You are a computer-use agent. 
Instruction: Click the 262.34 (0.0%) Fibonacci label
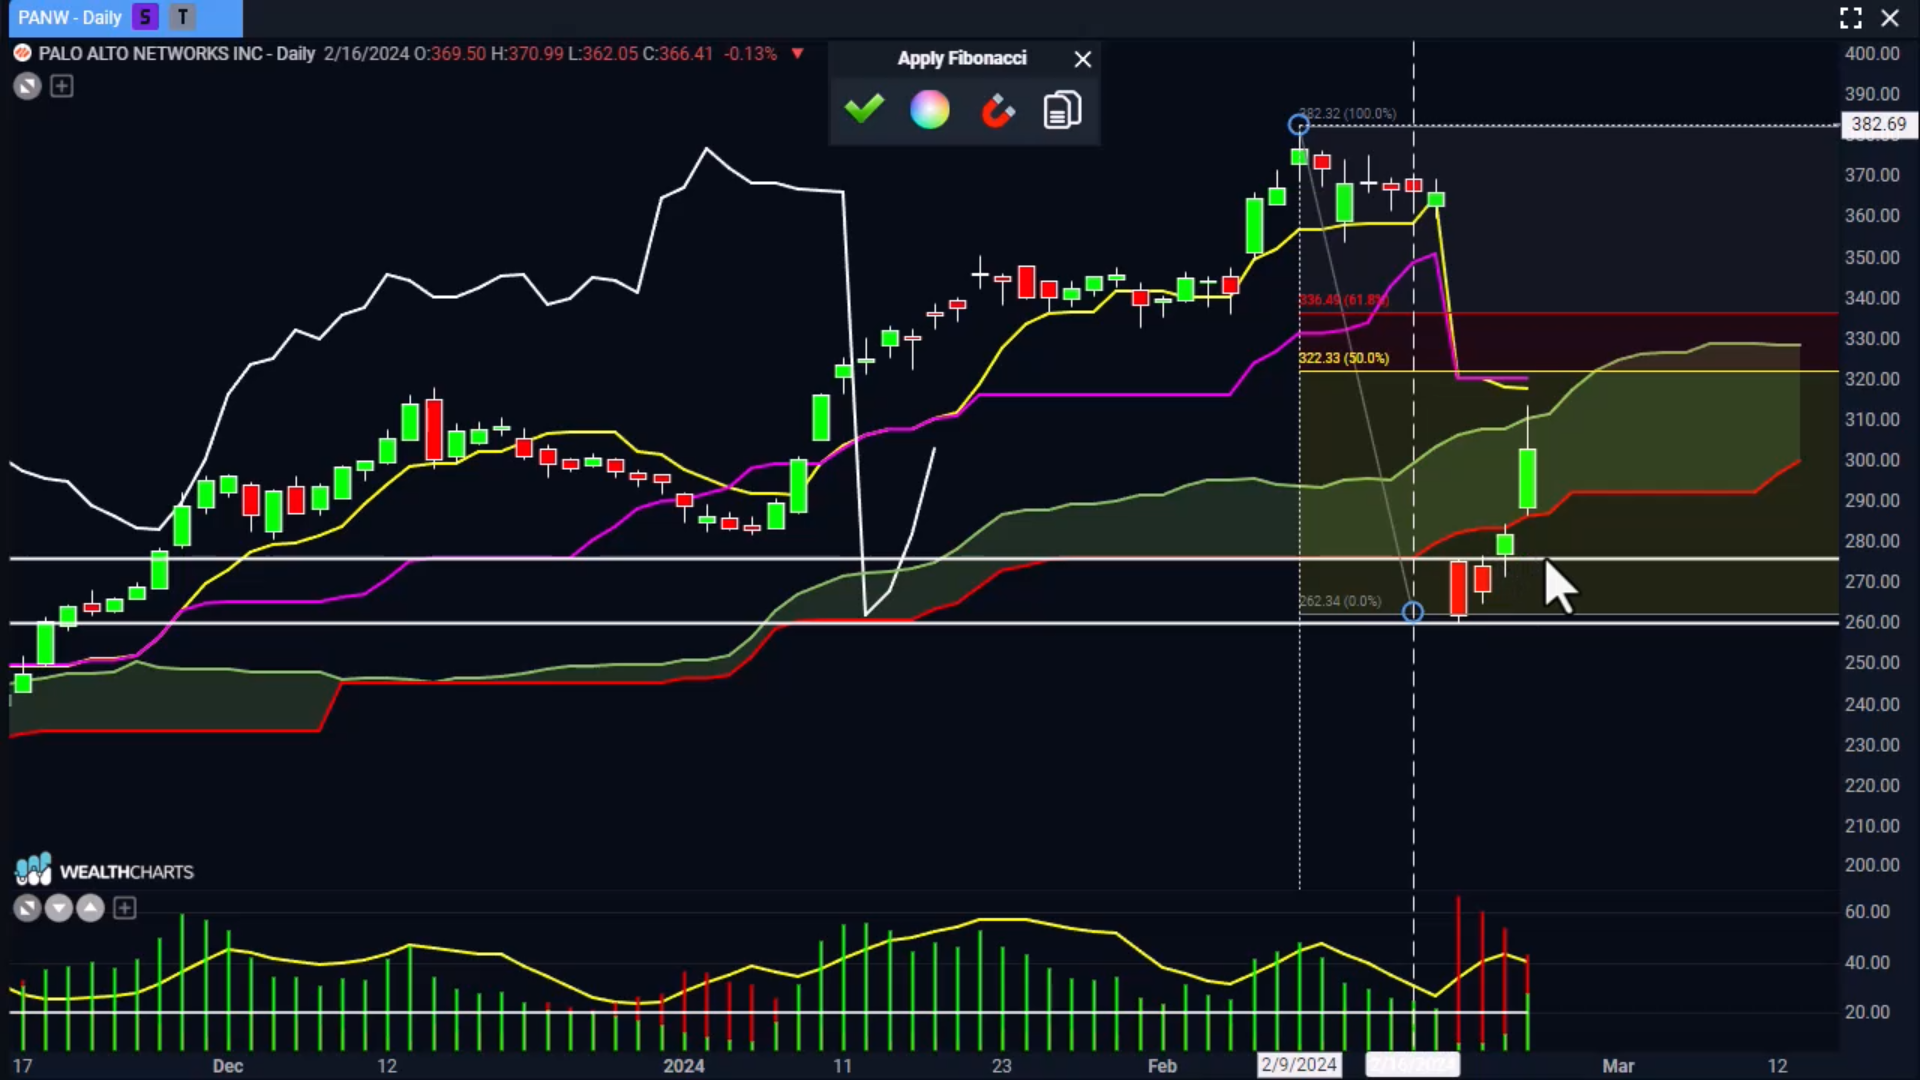[x=1340, y=601]
